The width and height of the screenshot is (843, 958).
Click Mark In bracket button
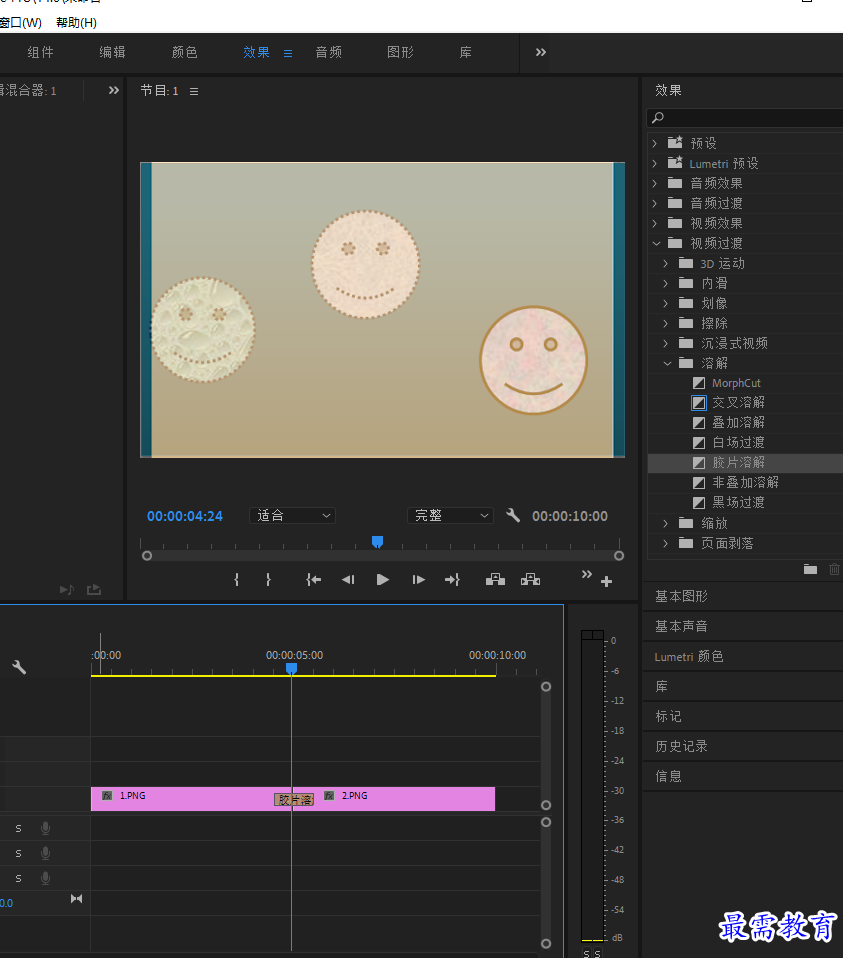click(236, 580)
